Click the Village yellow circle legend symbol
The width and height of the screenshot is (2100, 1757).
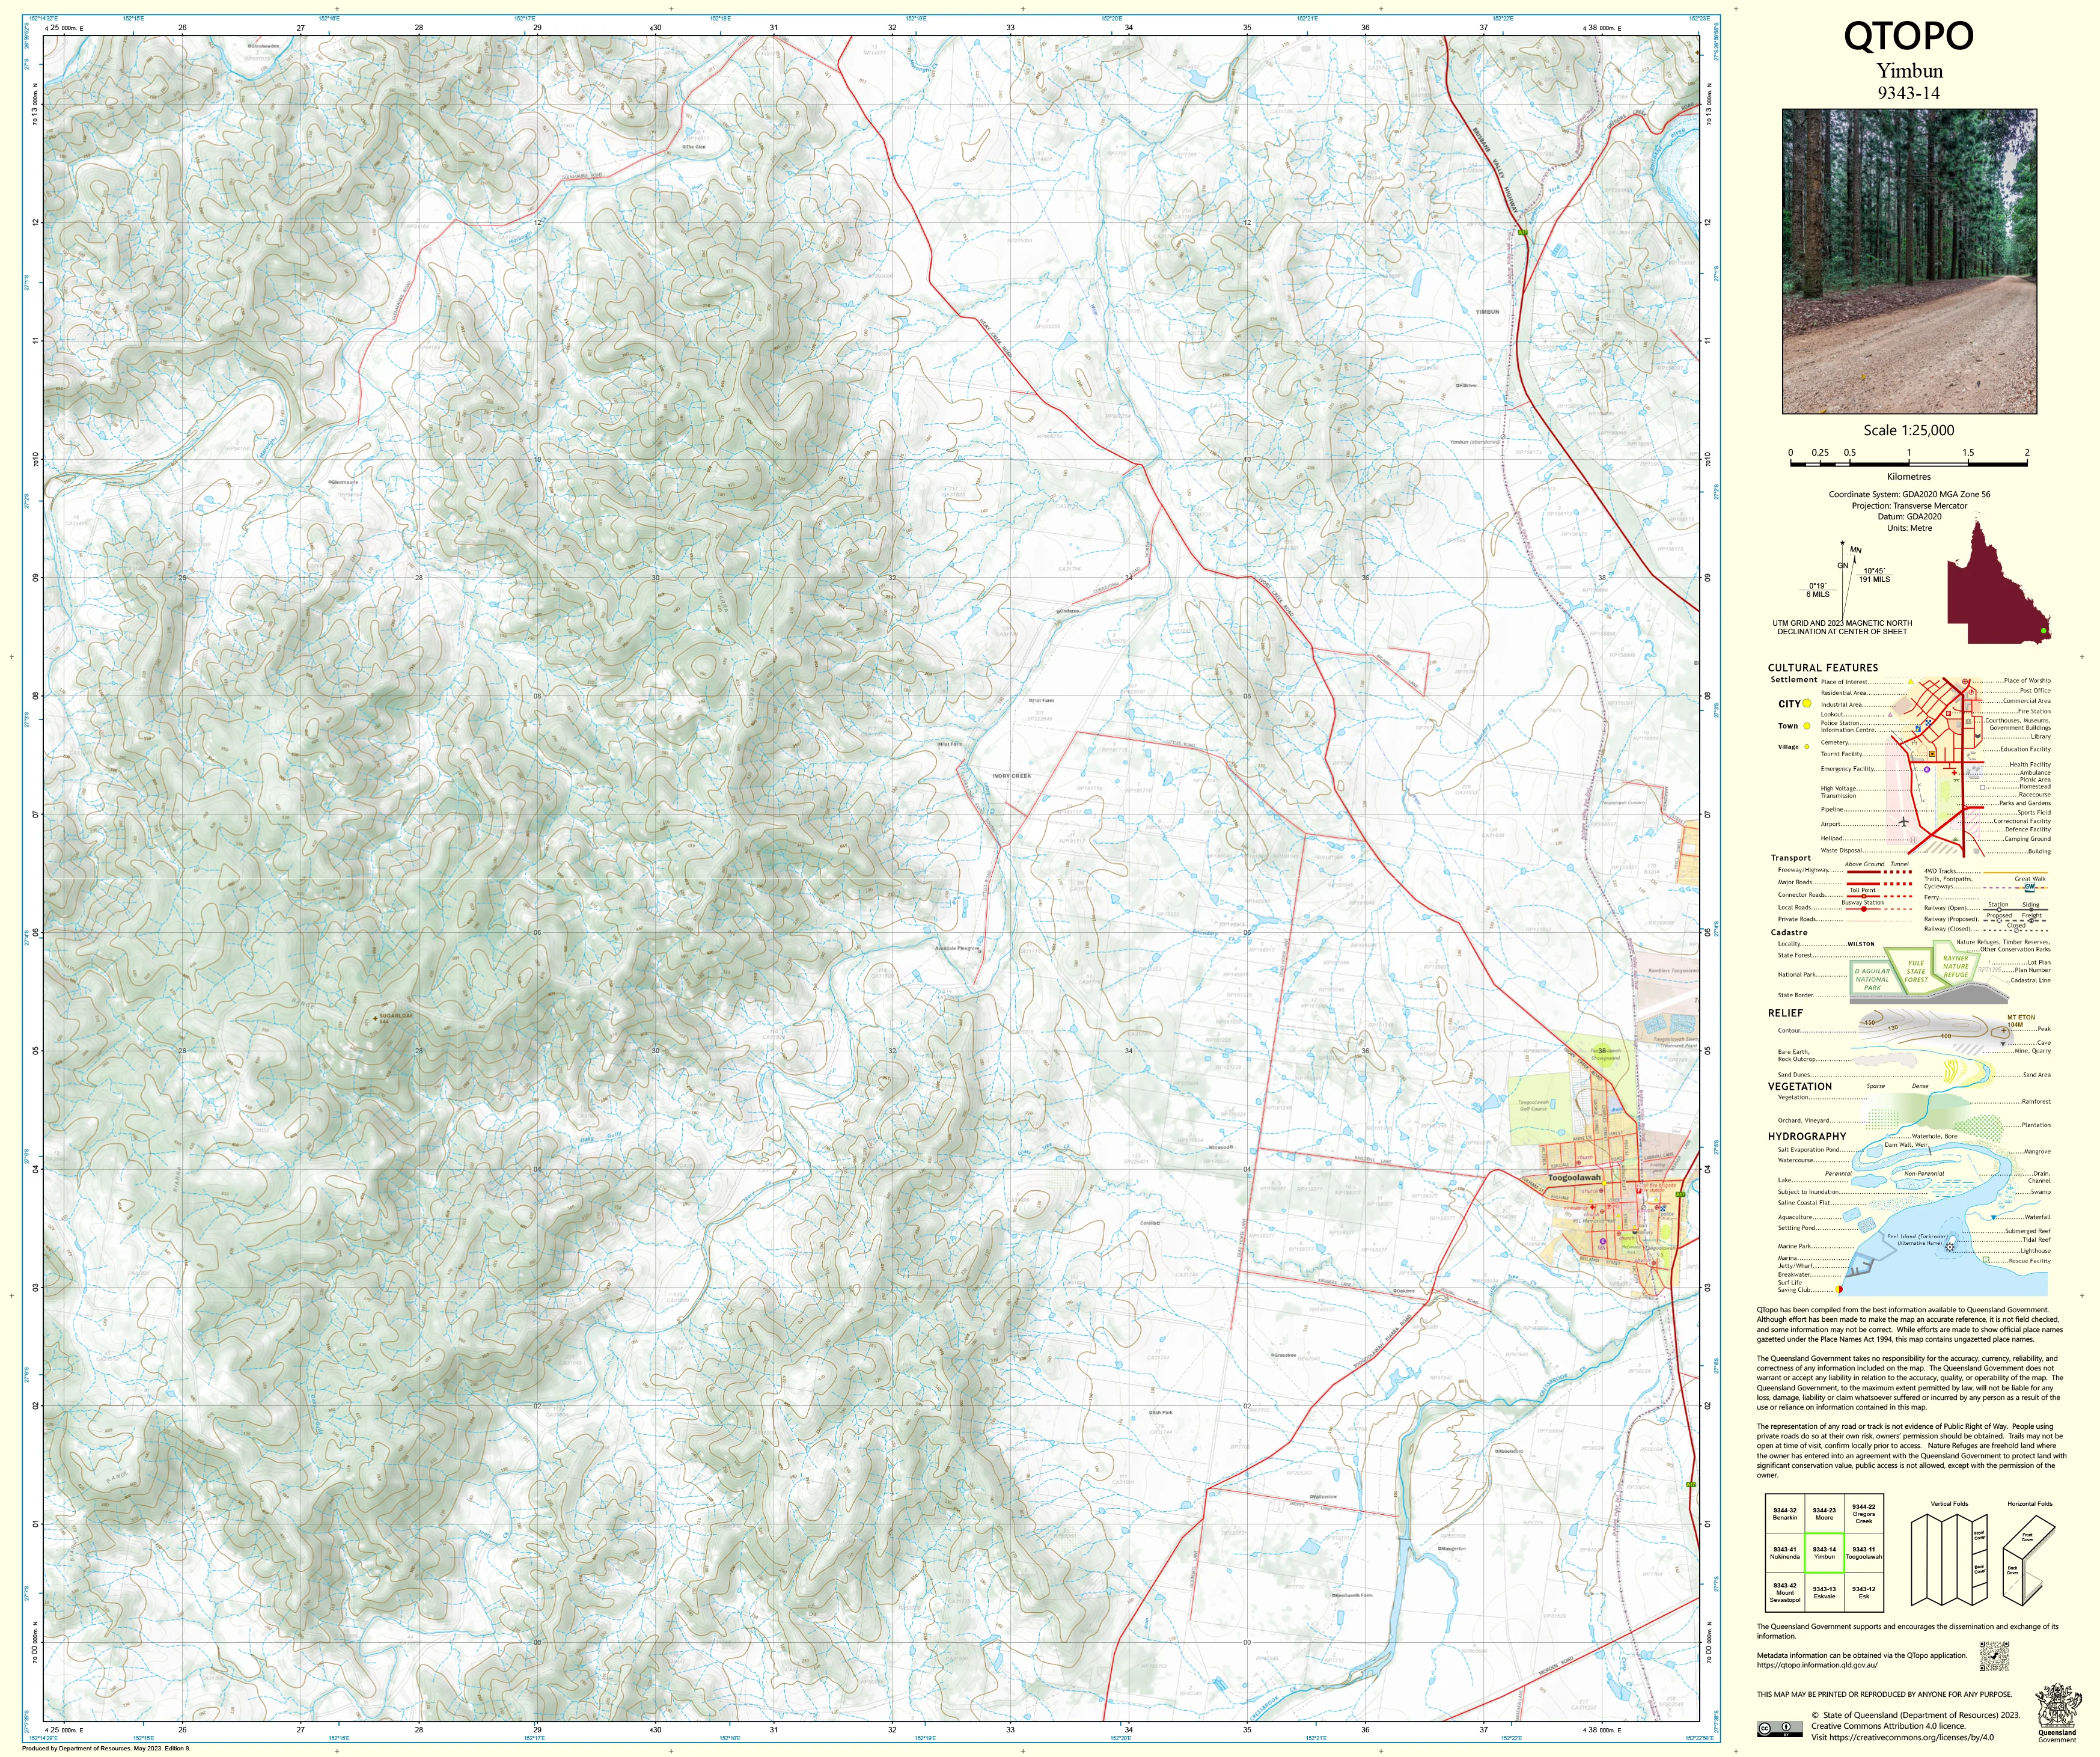pos(1807,747)
